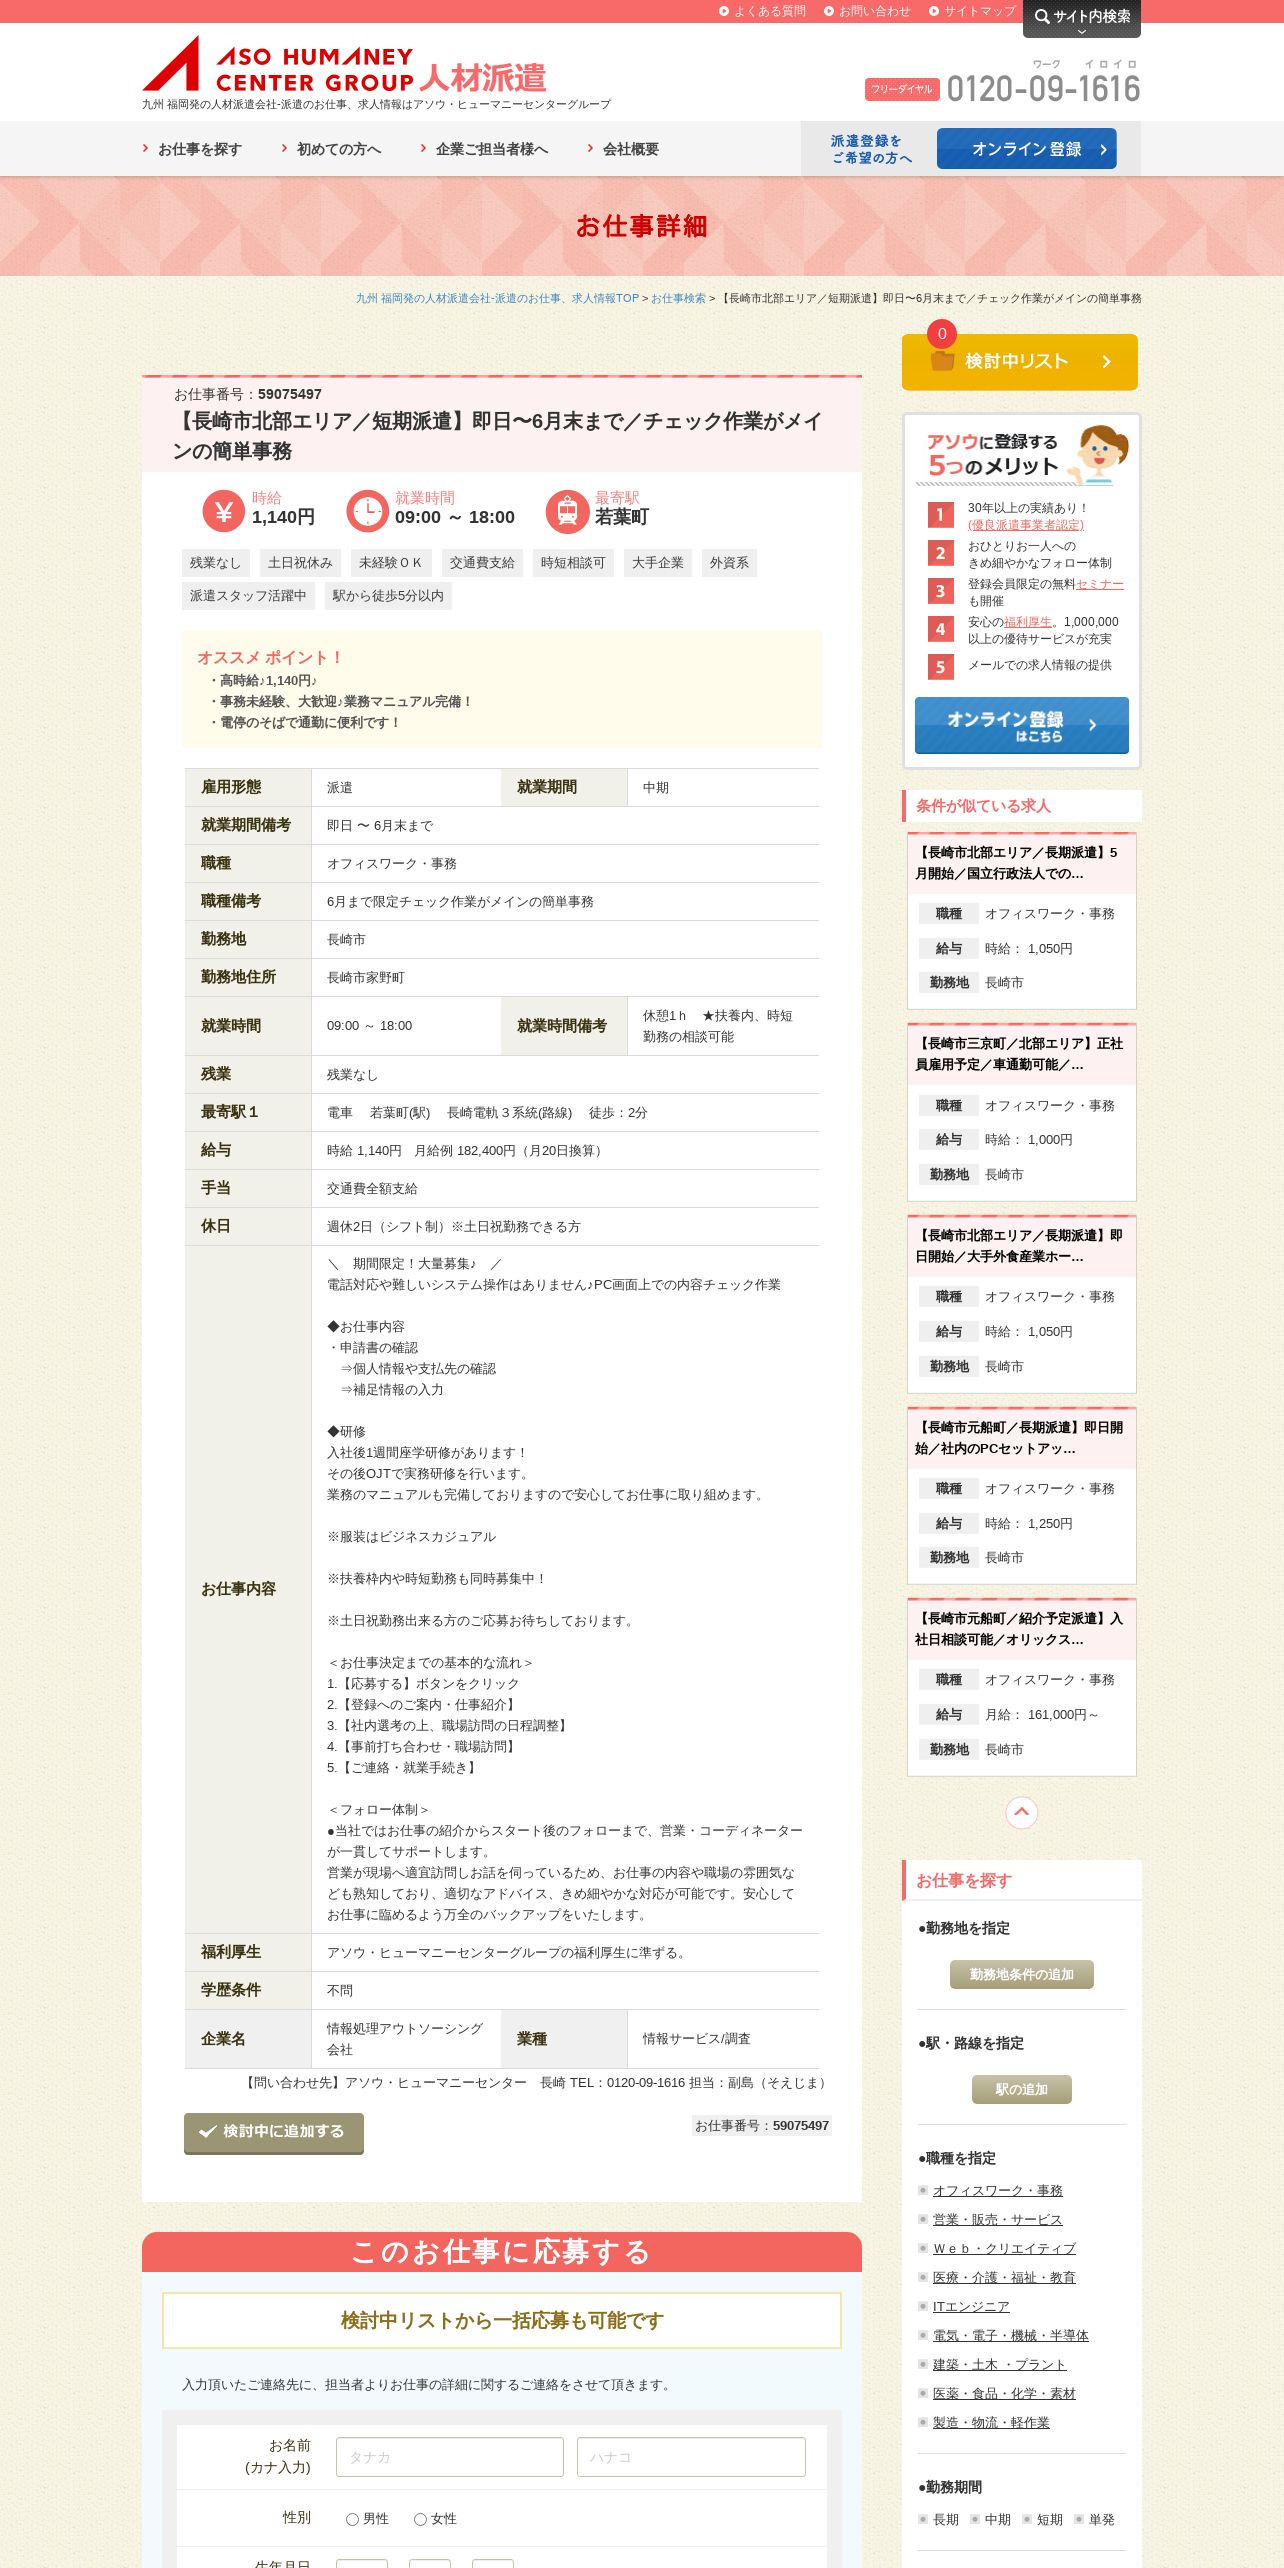Open the 検討中リスト button
This screenshot has height=2568, width=1284.
1020,361
